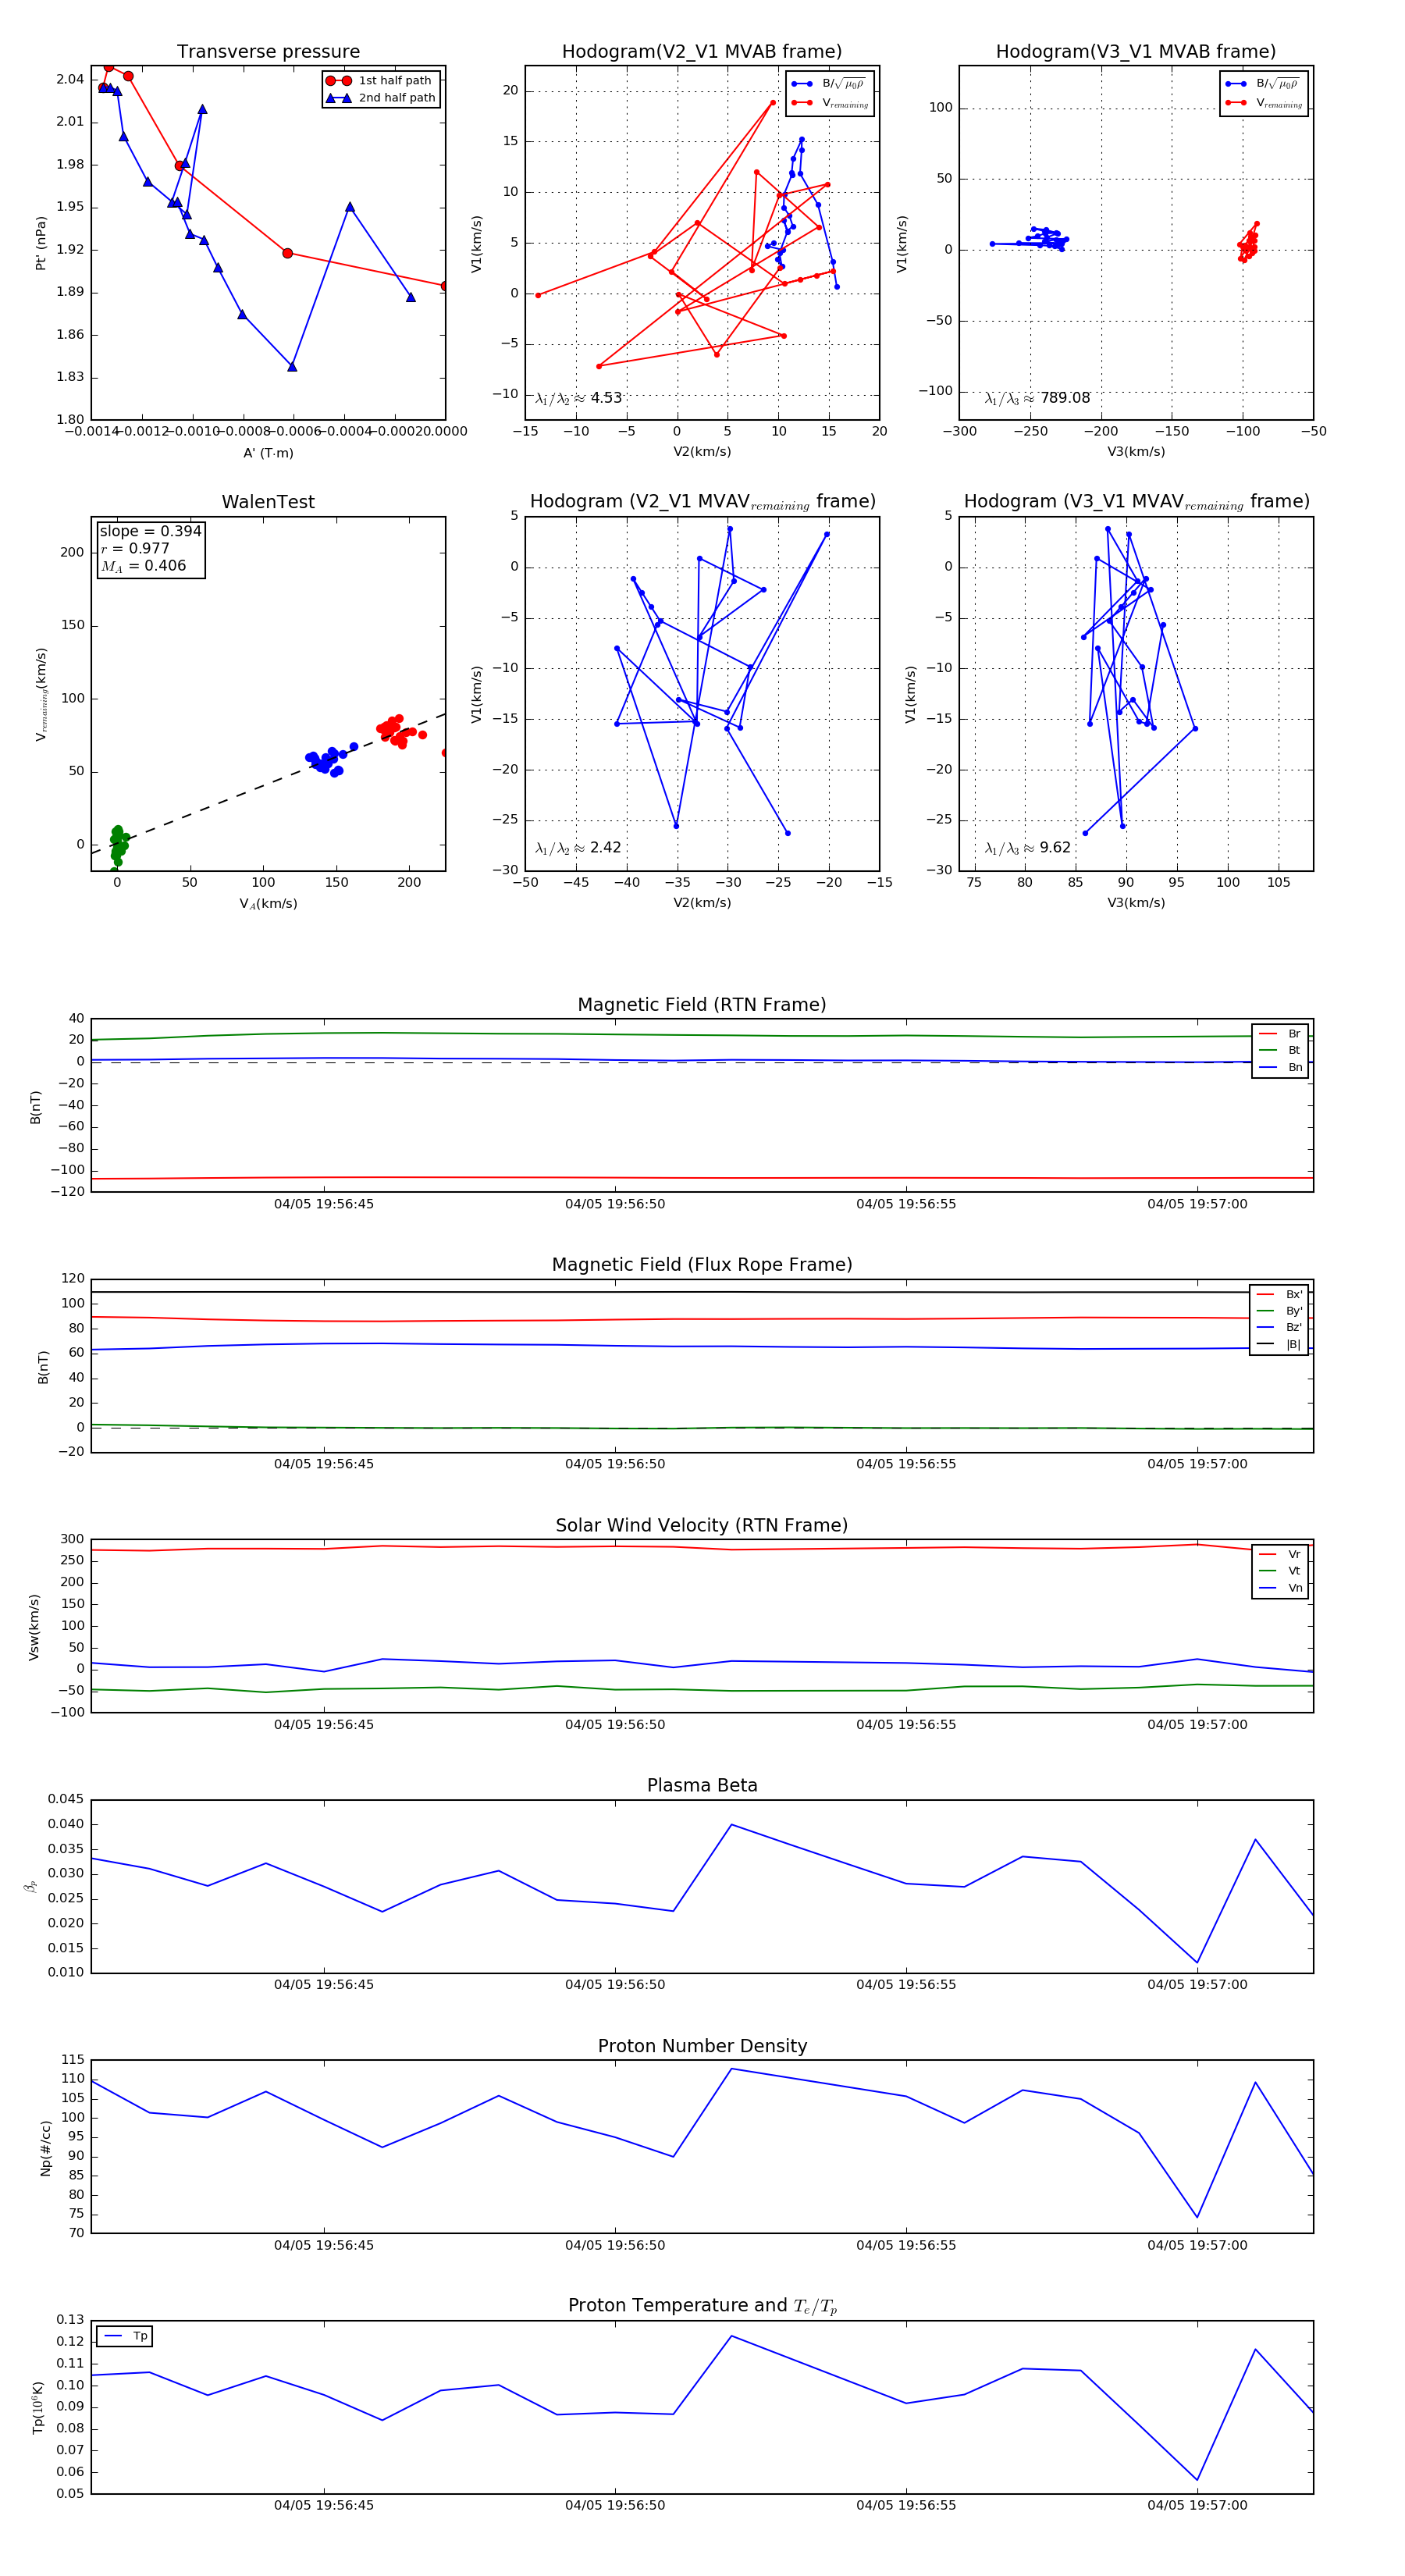Select the "Vt" legend entry
Image resolution: width=1405 pixels, height=2576 pixels.
click(1280, 1571)
